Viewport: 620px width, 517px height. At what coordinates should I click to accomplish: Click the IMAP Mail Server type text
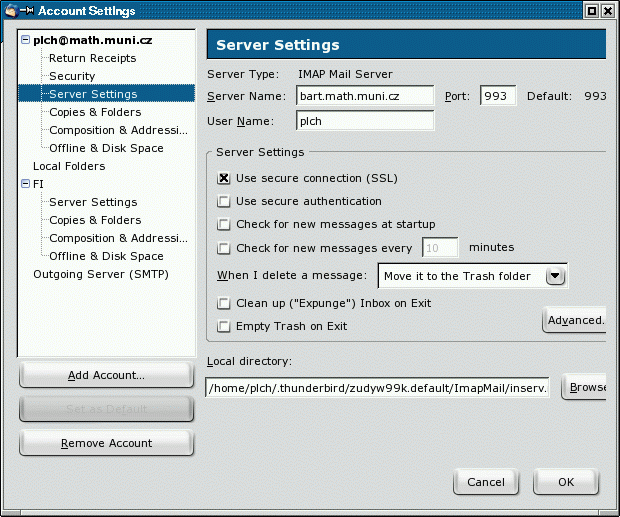point(345,74)
